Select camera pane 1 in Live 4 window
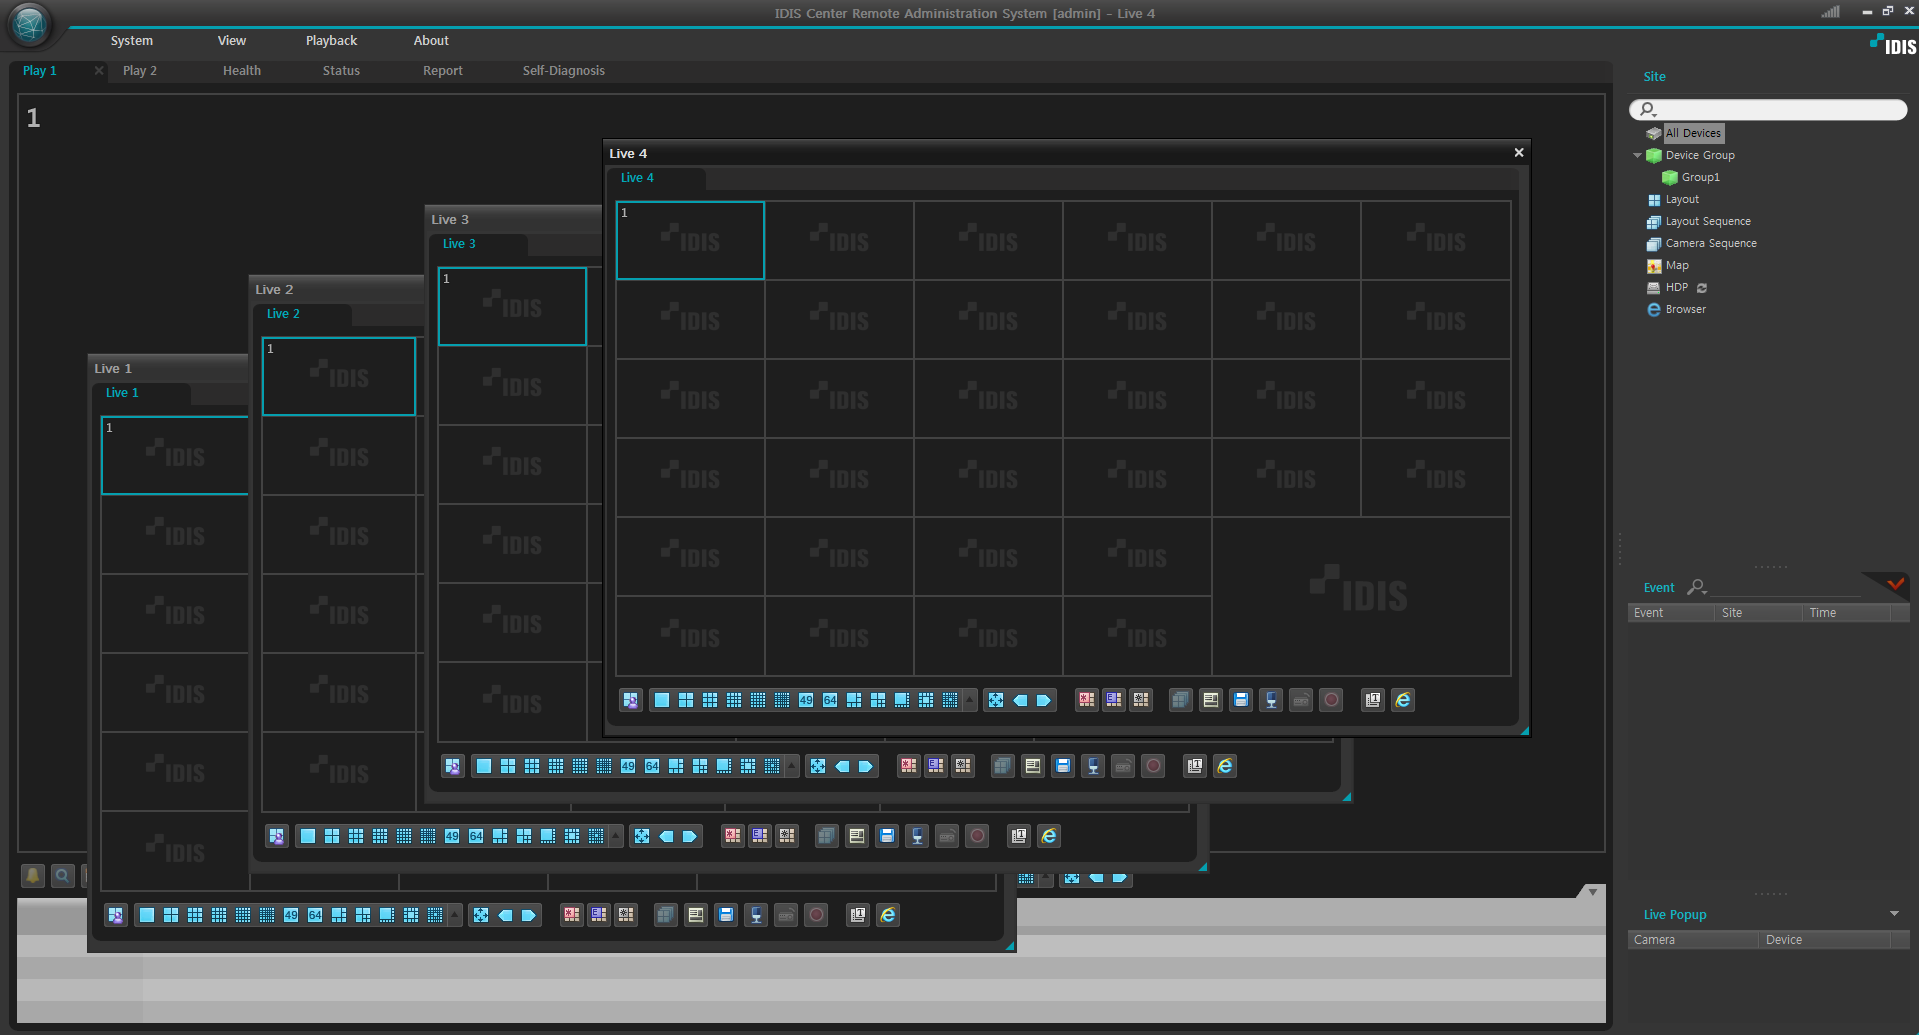Viewport: 1919px width, 1035px height. [x=690, y=240]
